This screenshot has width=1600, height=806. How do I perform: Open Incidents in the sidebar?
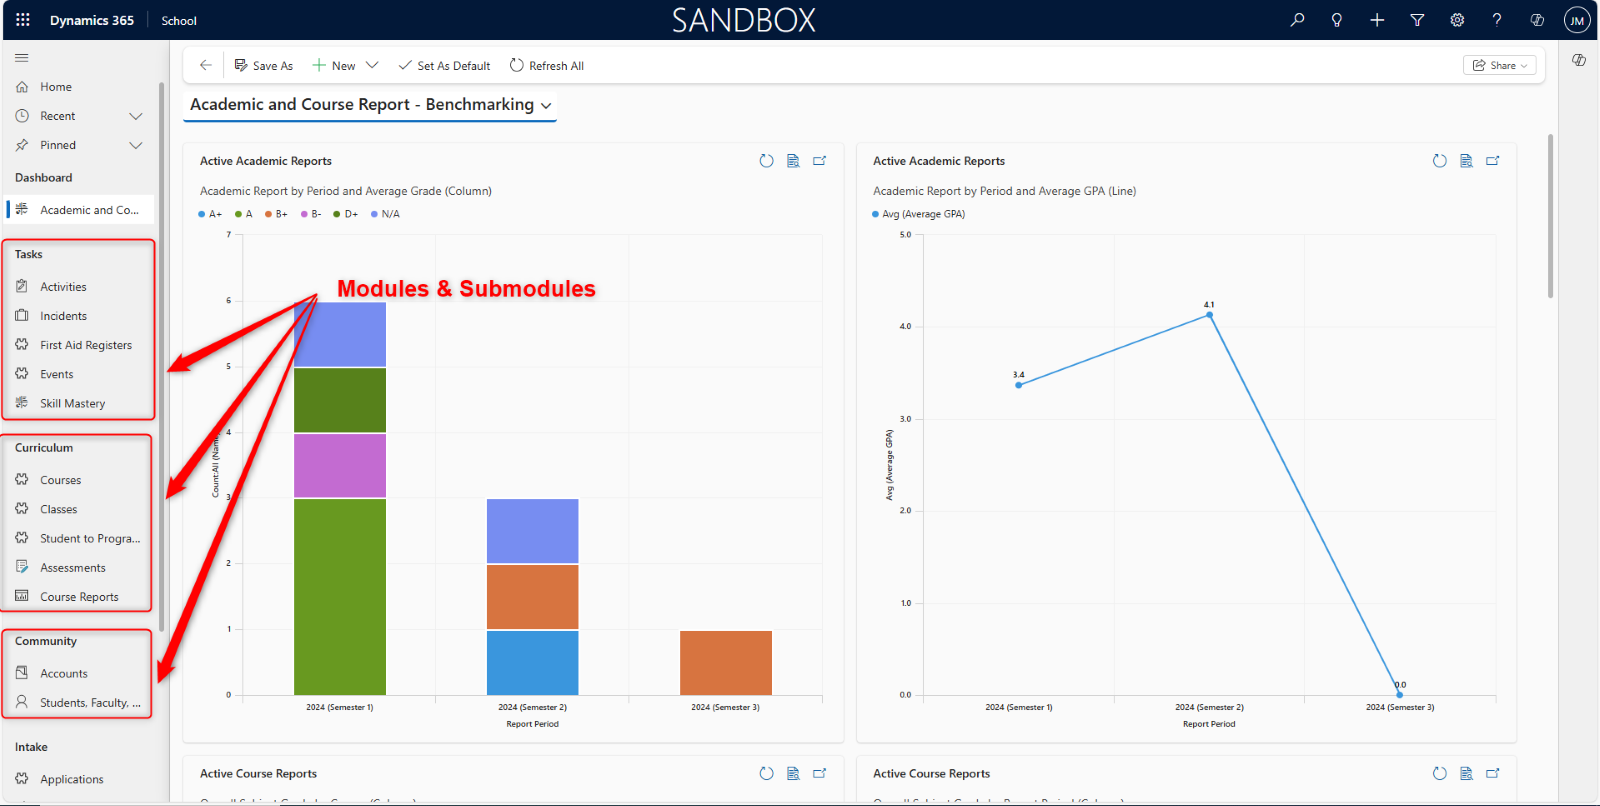tap(63, 316)
